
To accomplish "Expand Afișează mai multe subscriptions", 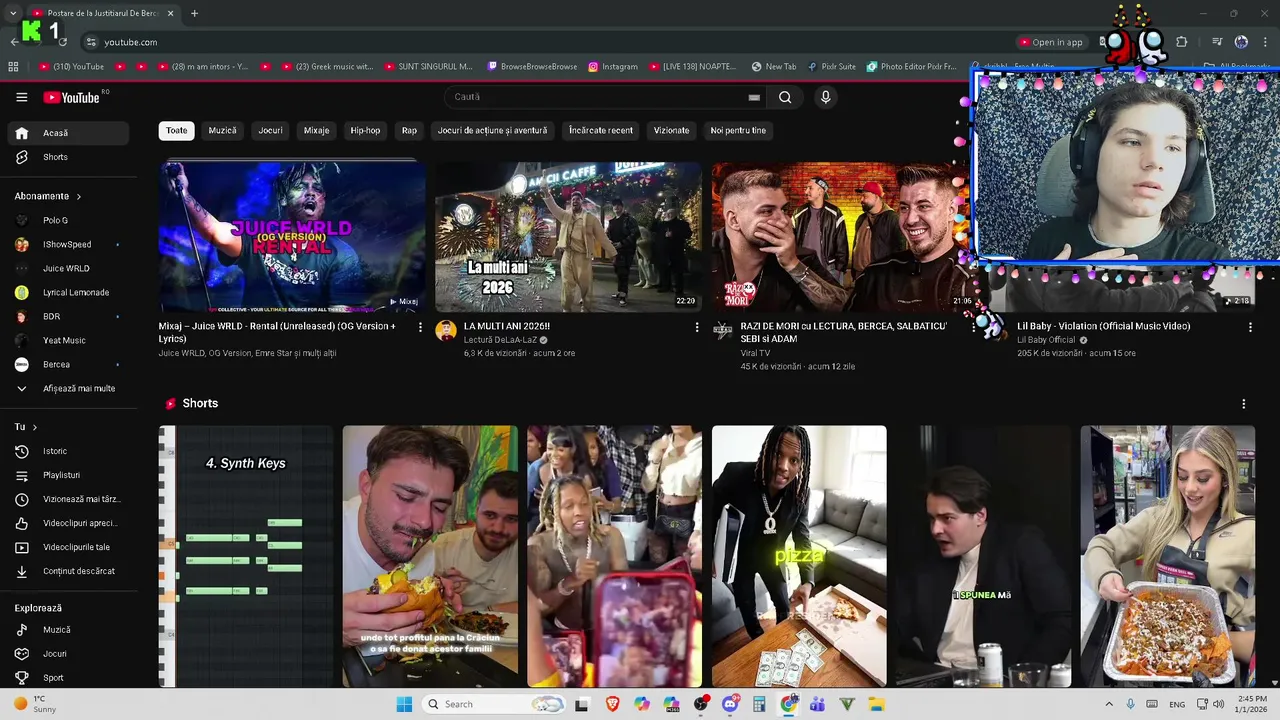I will [68, 388].
